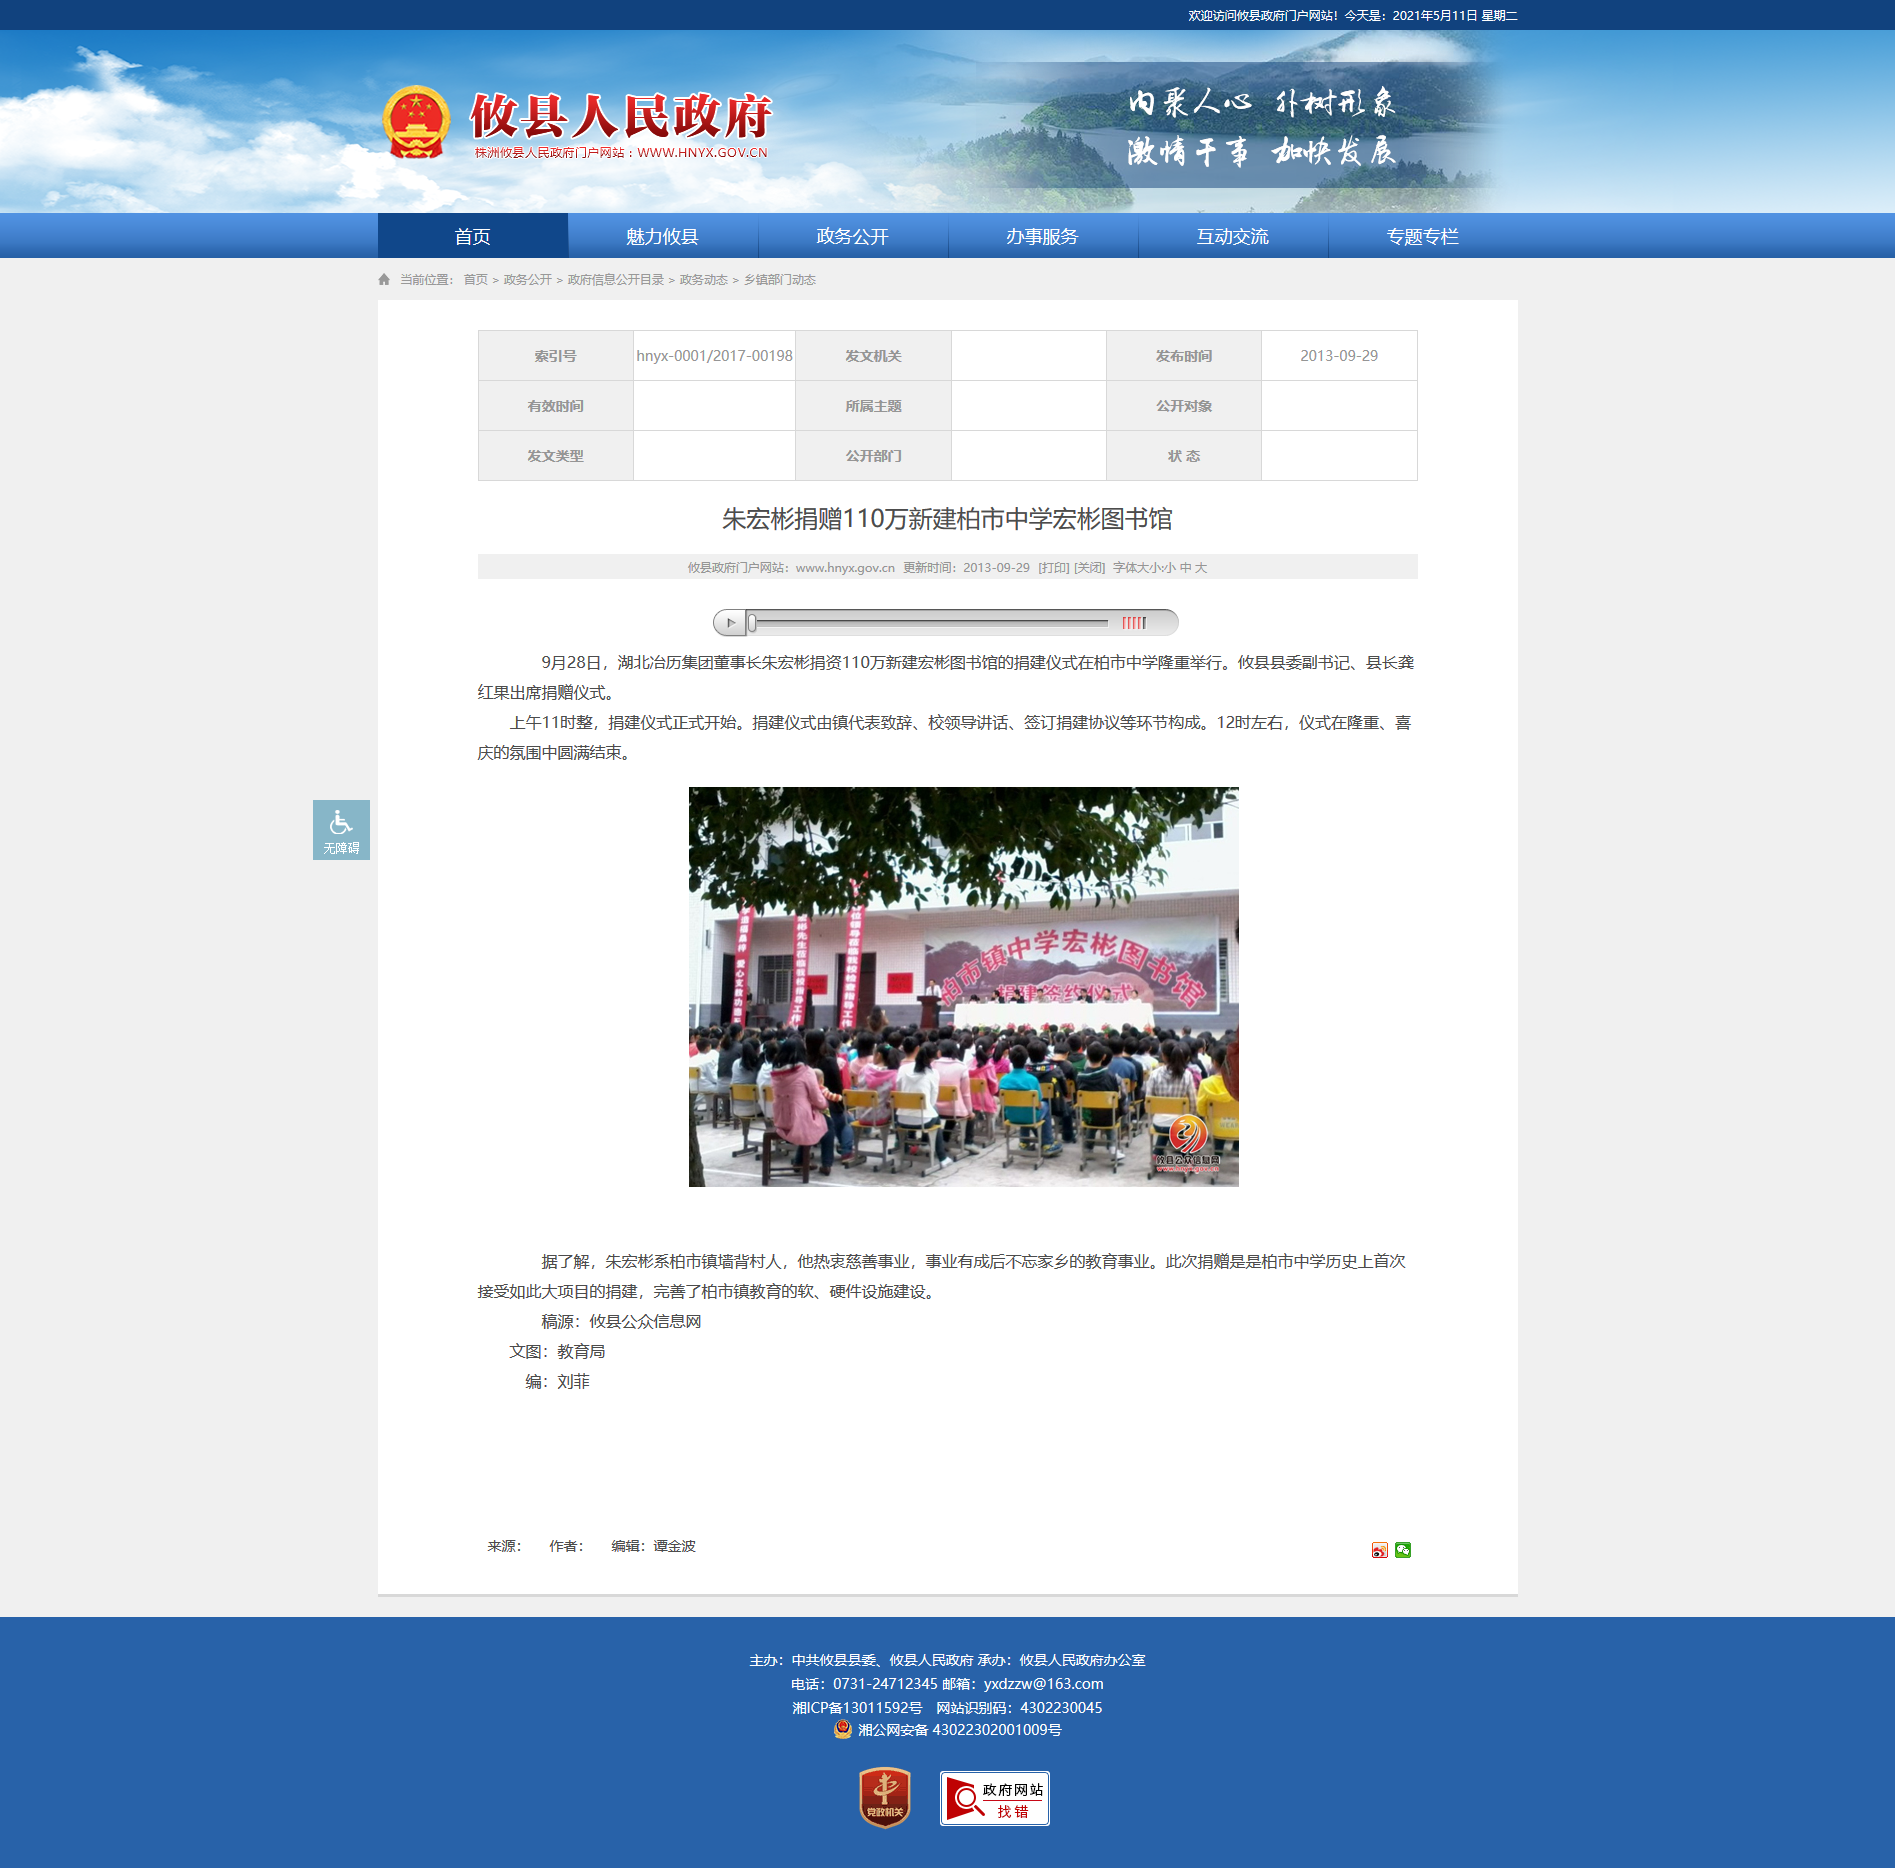Click the library ceremony photo
This screenshot has height=1868, width=1895.
tap(963, 986)
